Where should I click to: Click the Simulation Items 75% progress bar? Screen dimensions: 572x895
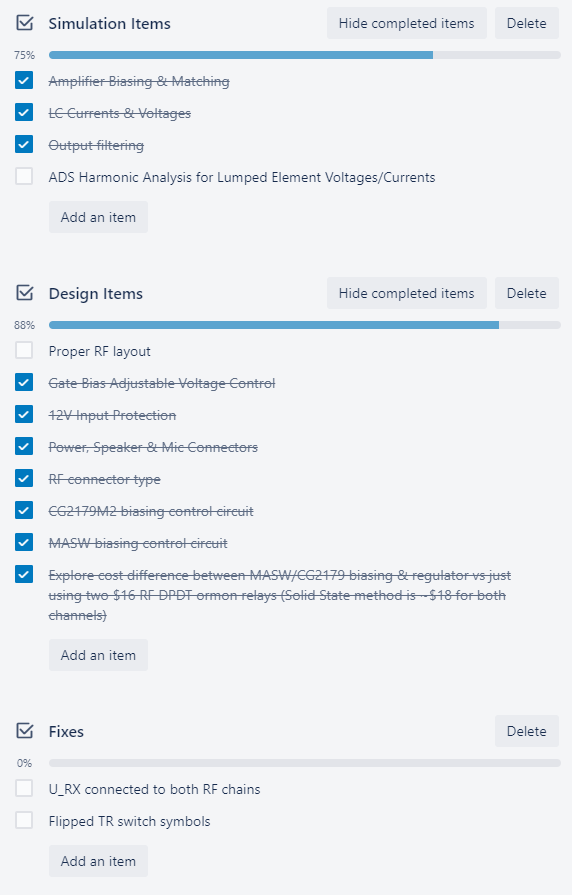click(x=305, y=55)
